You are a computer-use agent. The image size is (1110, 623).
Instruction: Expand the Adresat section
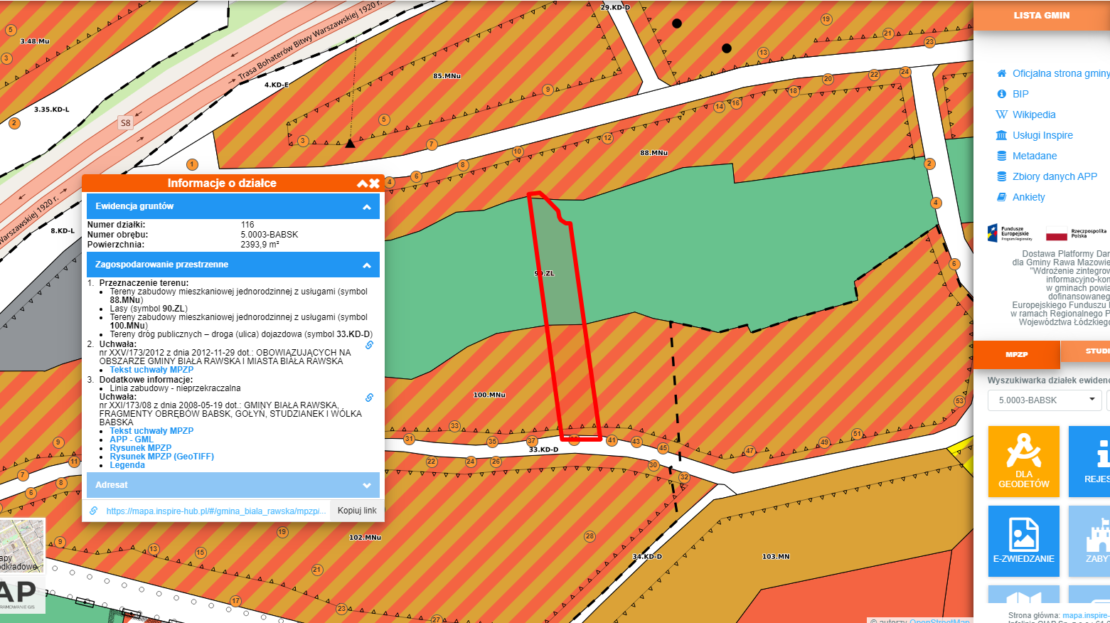[x=367, y=485]
